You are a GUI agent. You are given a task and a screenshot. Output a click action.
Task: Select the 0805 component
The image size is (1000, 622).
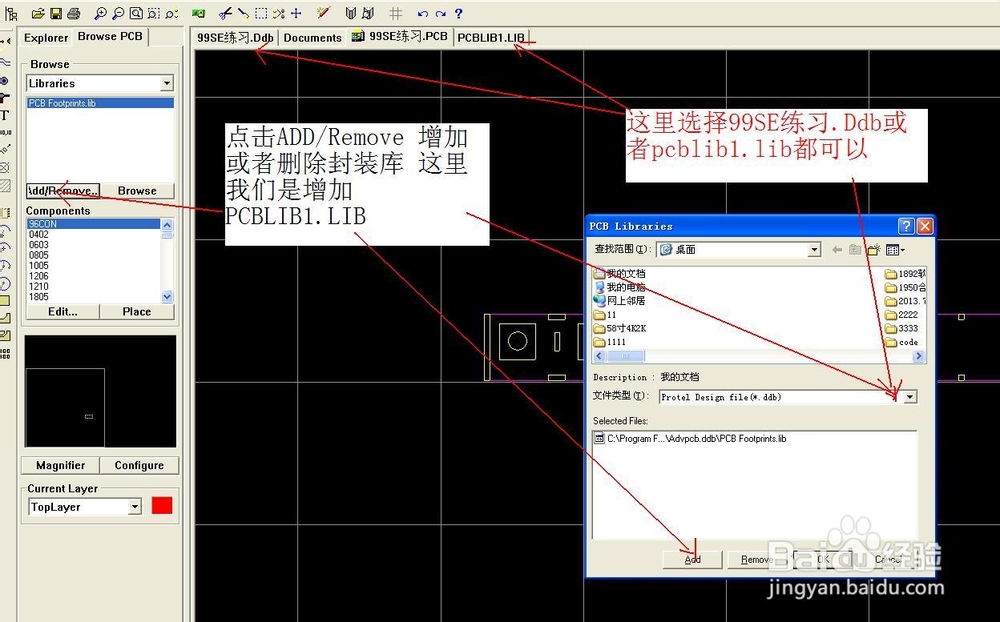(39, 255)
